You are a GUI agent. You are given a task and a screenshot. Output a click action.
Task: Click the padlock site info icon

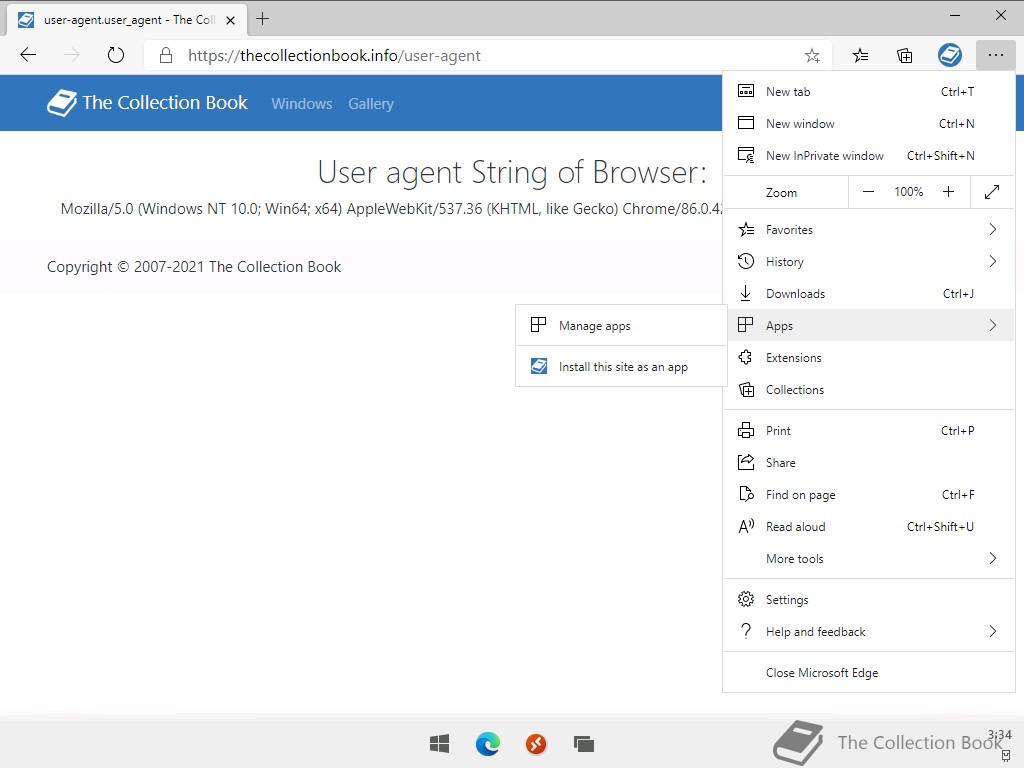(x=166, y=56)
